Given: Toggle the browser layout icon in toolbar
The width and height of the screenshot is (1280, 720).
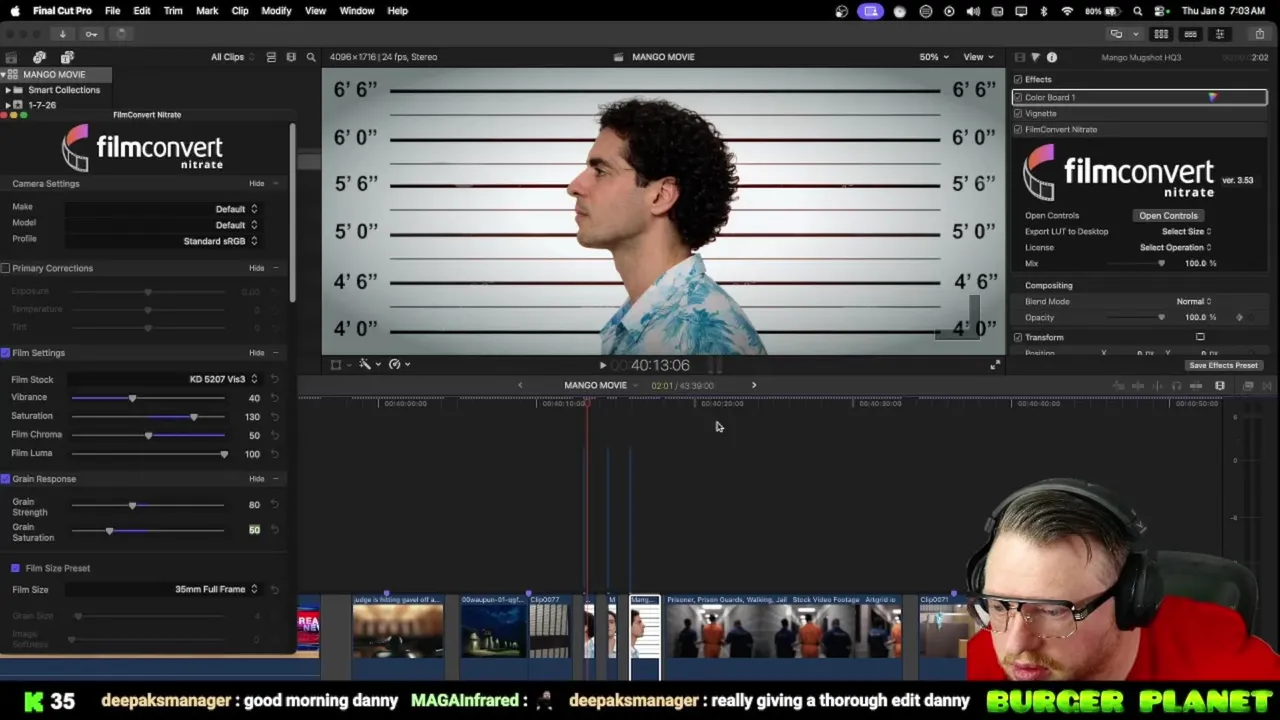Looking at the screenshot, I should coord(1161,34).
